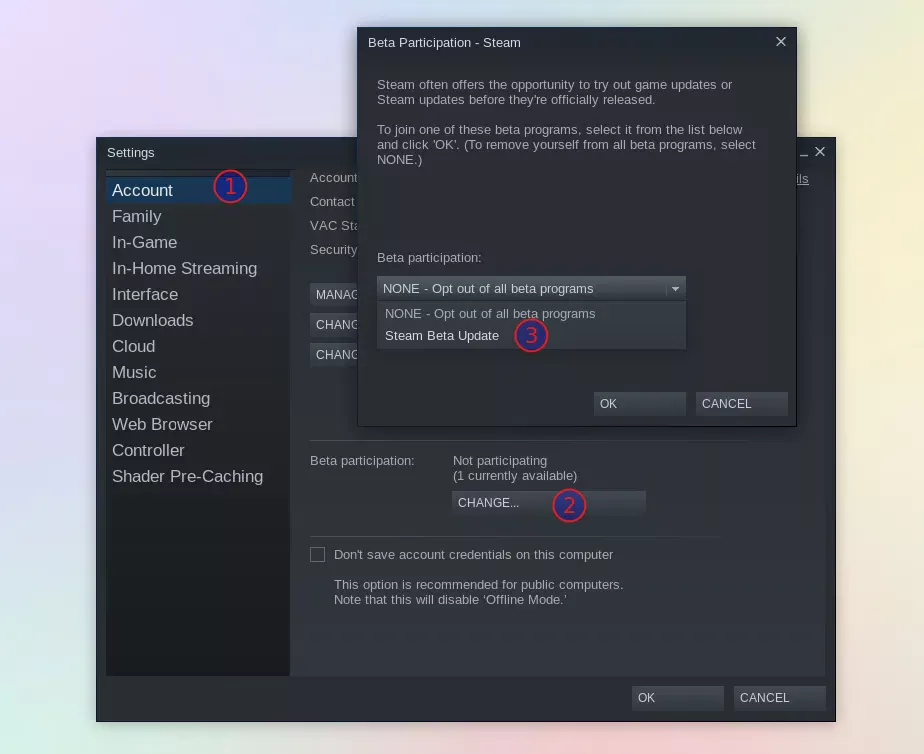The image size is (924, 754).
Task: Click OK in the Settings window
Action: (x=678, y=697)
